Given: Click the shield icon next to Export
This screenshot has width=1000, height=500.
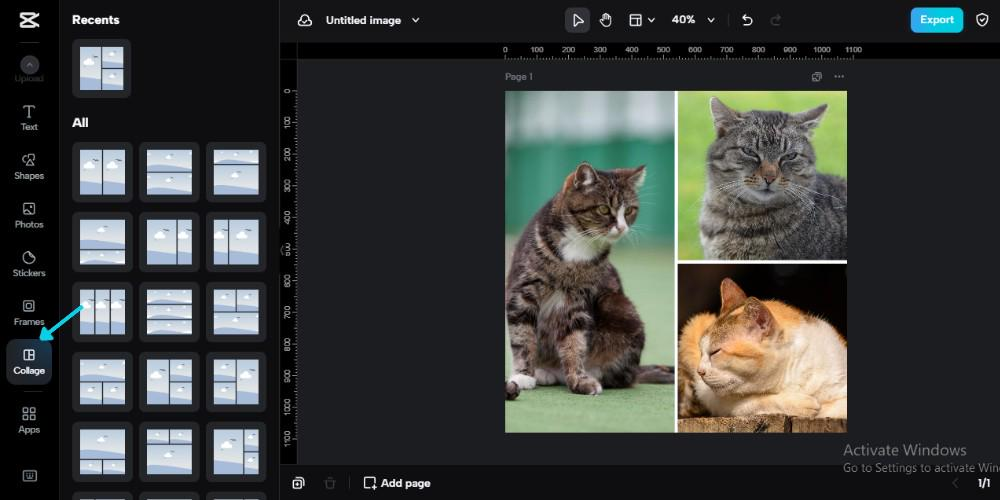Looking at the screenshot, I should tap(982, 20).
